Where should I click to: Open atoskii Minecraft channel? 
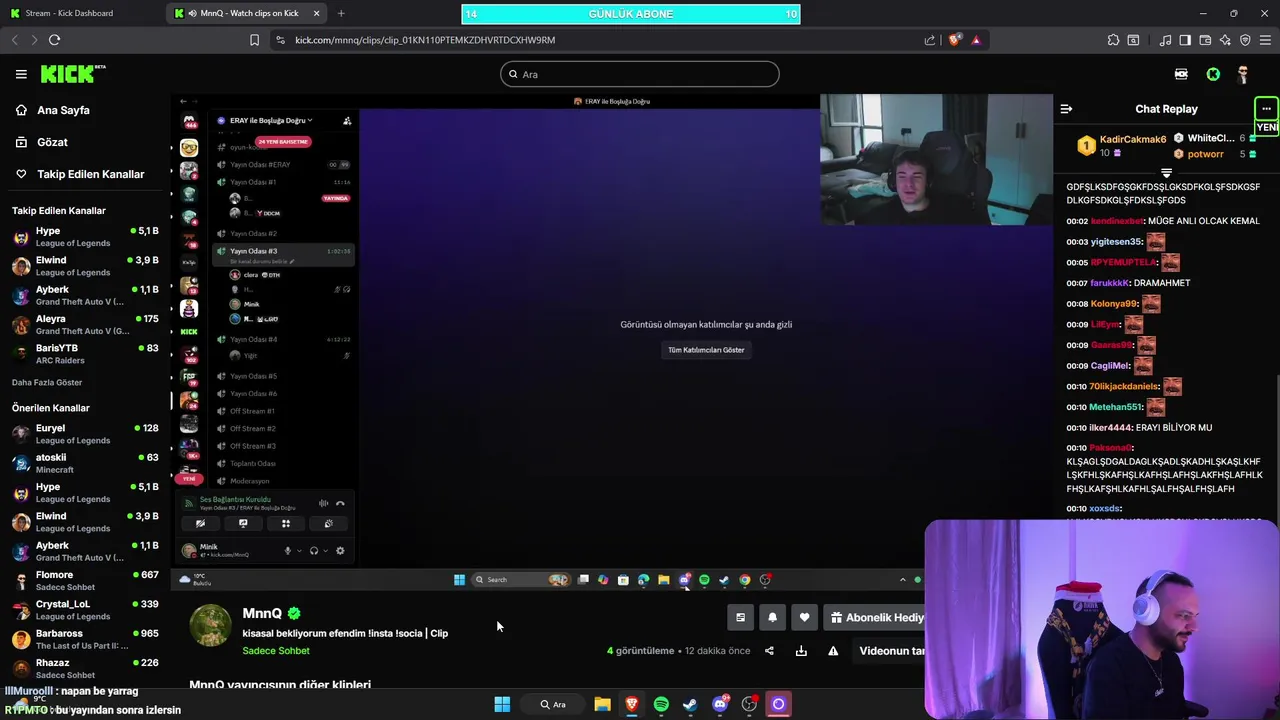click(85, 463)
